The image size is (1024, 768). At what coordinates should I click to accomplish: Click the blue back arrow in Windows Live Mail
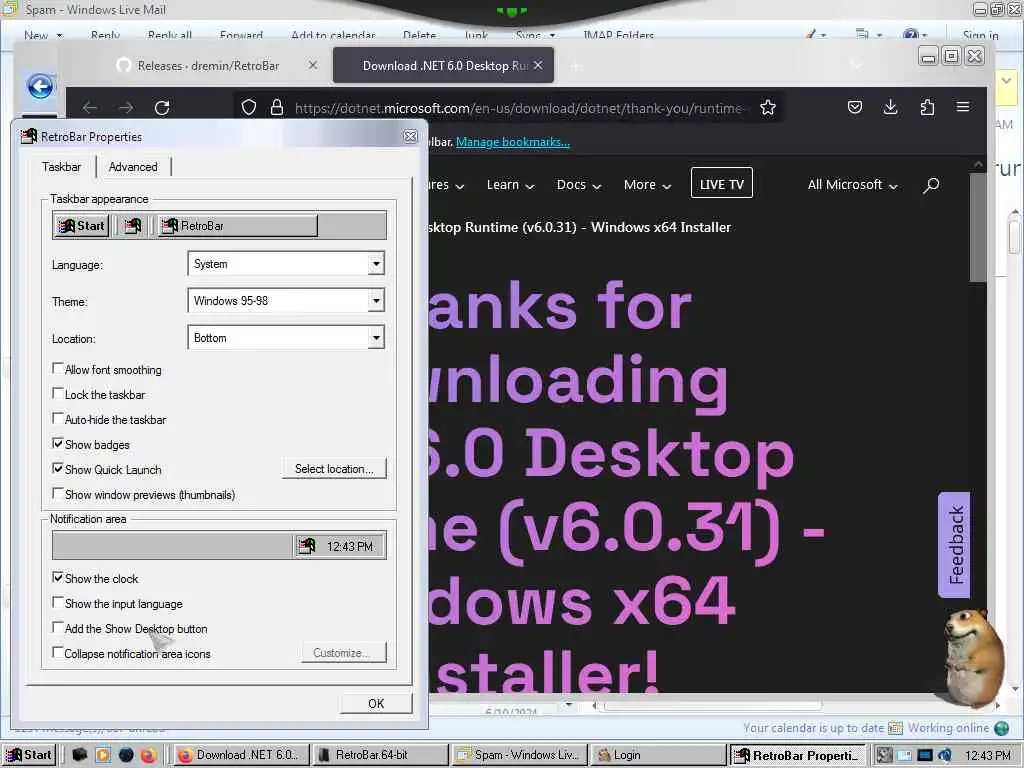click(40, 86)
